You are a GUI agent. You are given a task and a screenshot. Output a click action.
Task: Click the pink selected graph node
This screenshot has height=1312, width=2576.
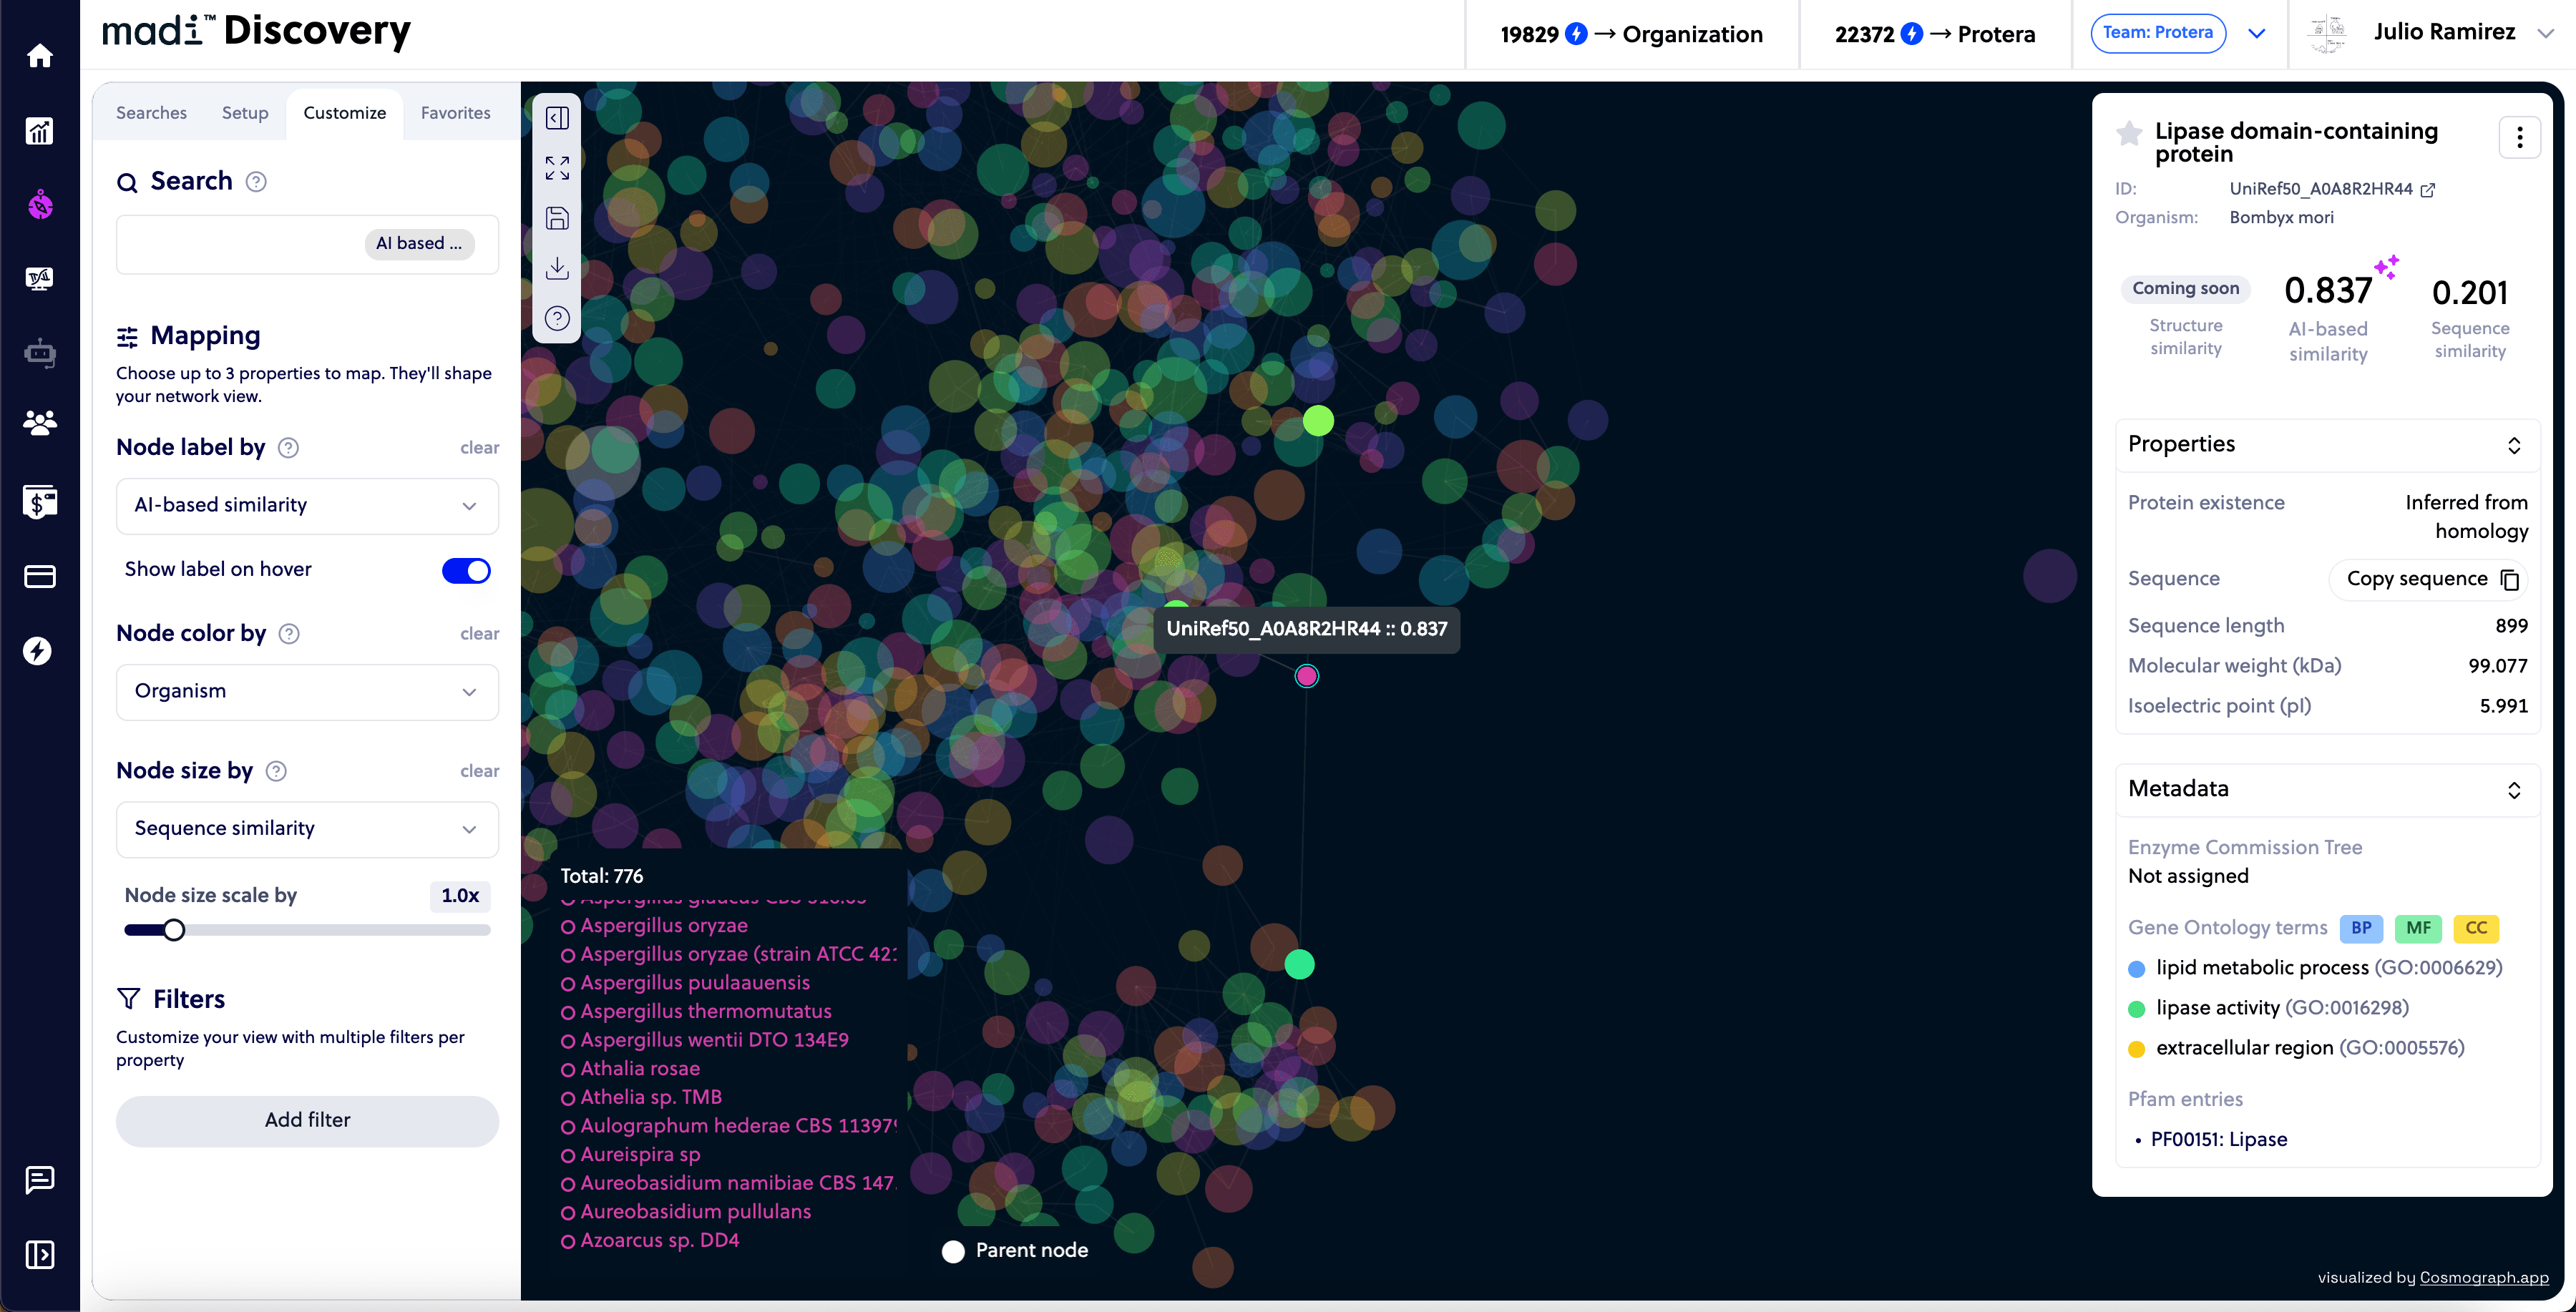tap(1307, 677)
